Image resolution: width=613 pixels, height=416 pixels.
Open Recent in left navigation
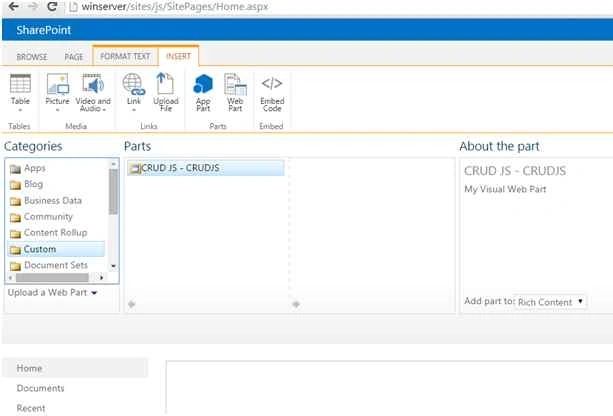point(31,408)
